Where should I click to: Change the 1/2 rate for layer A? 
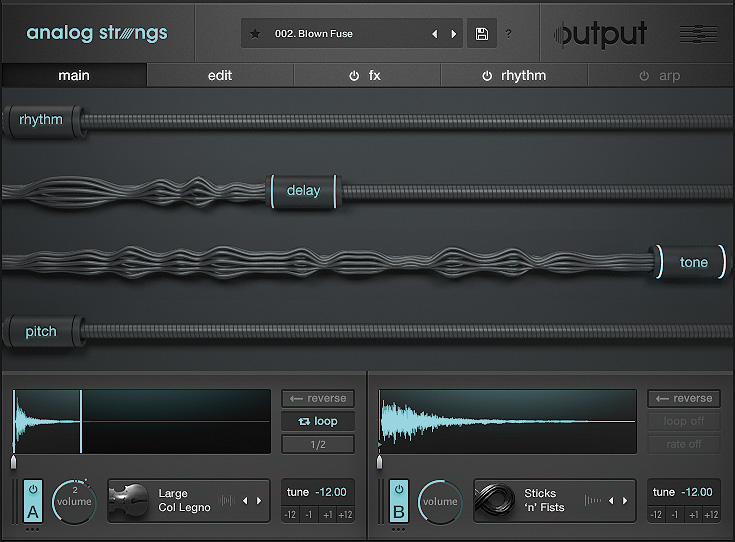click(x=318, y=444)
